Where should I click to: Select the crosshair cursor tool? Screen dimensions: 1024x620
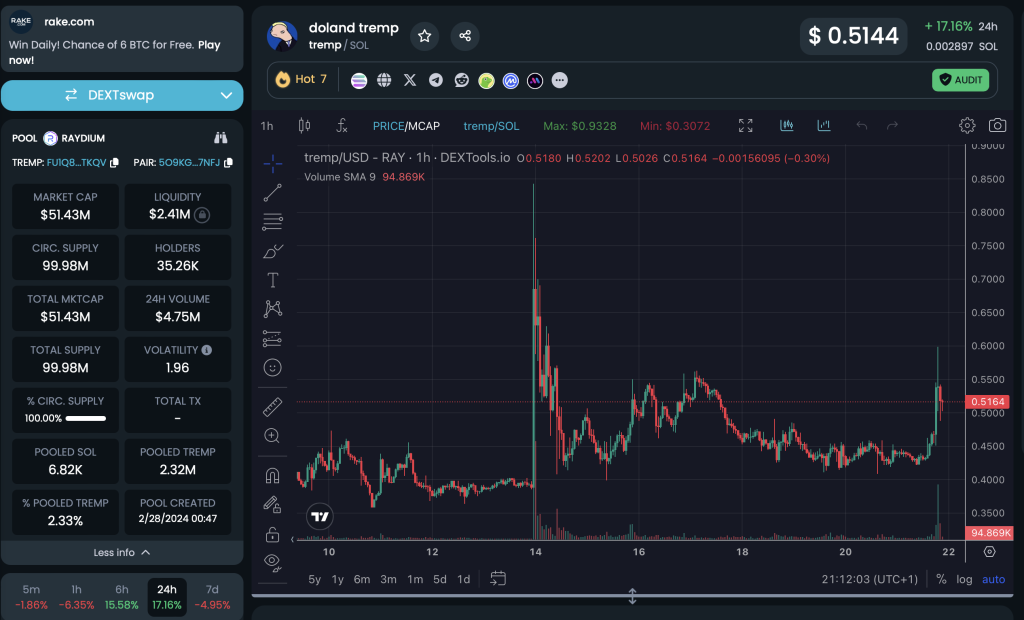pyautogui.click(x=272, y=163)
